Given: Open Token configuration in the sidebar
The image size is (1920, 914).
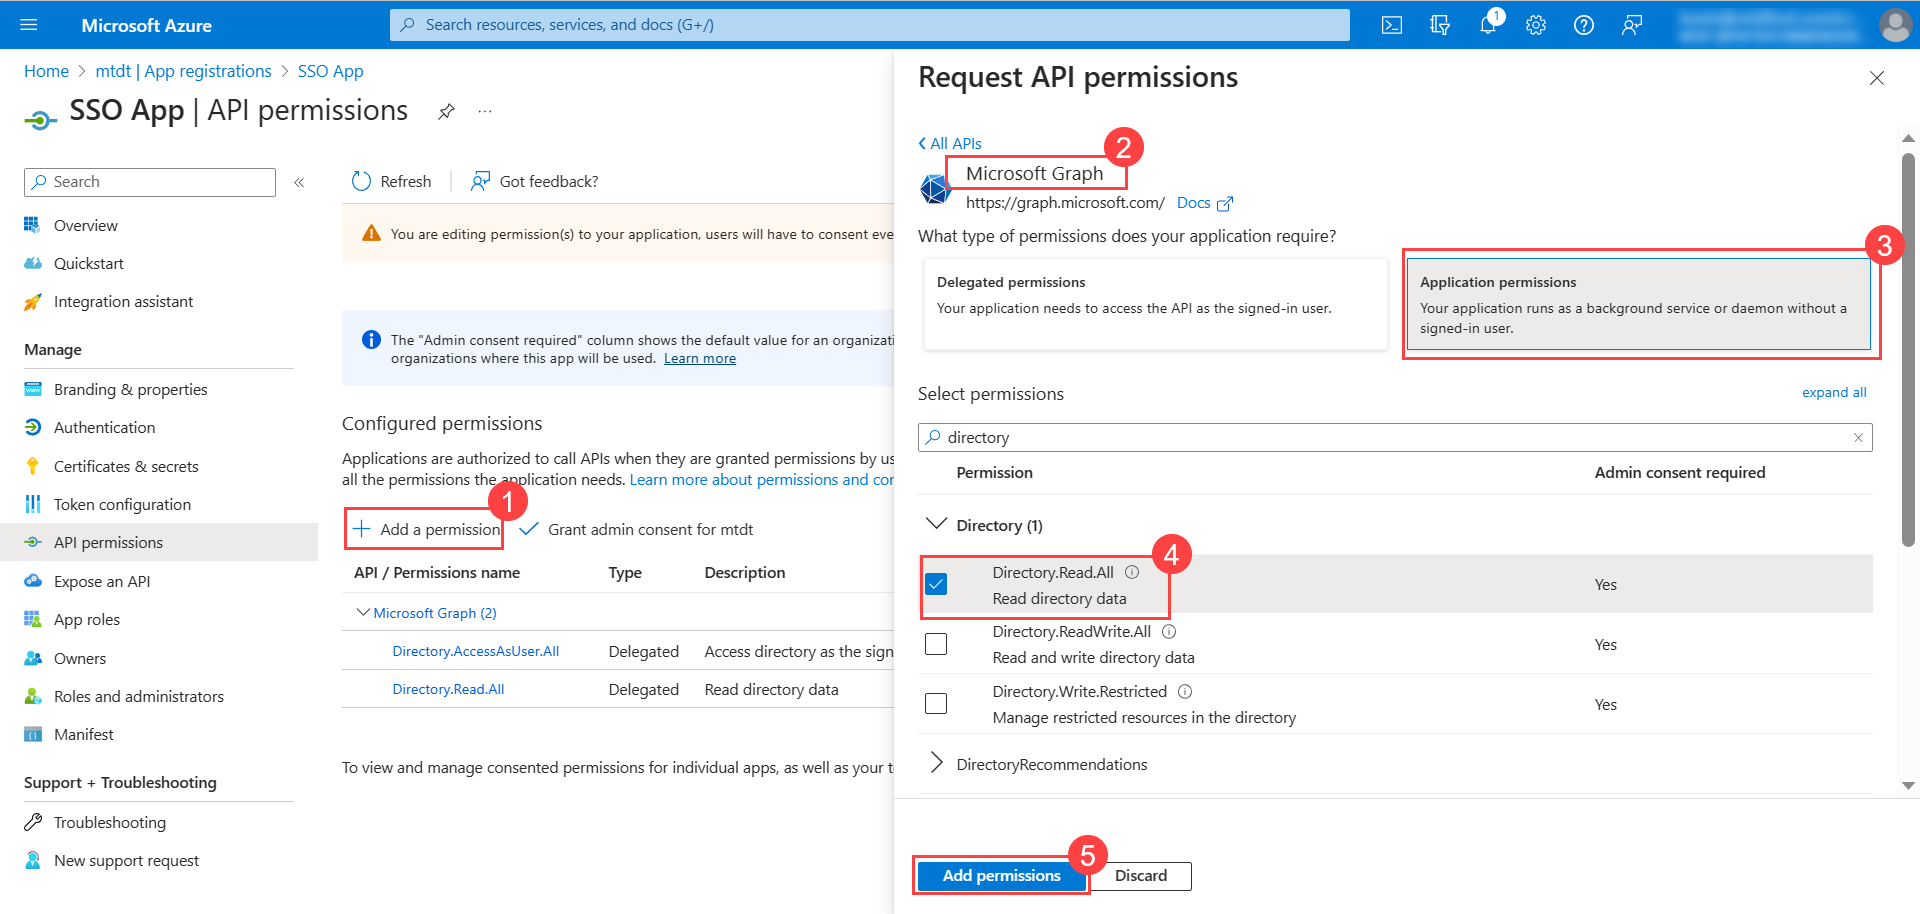Looking at the screenshot, I should (x=122, y=504).
